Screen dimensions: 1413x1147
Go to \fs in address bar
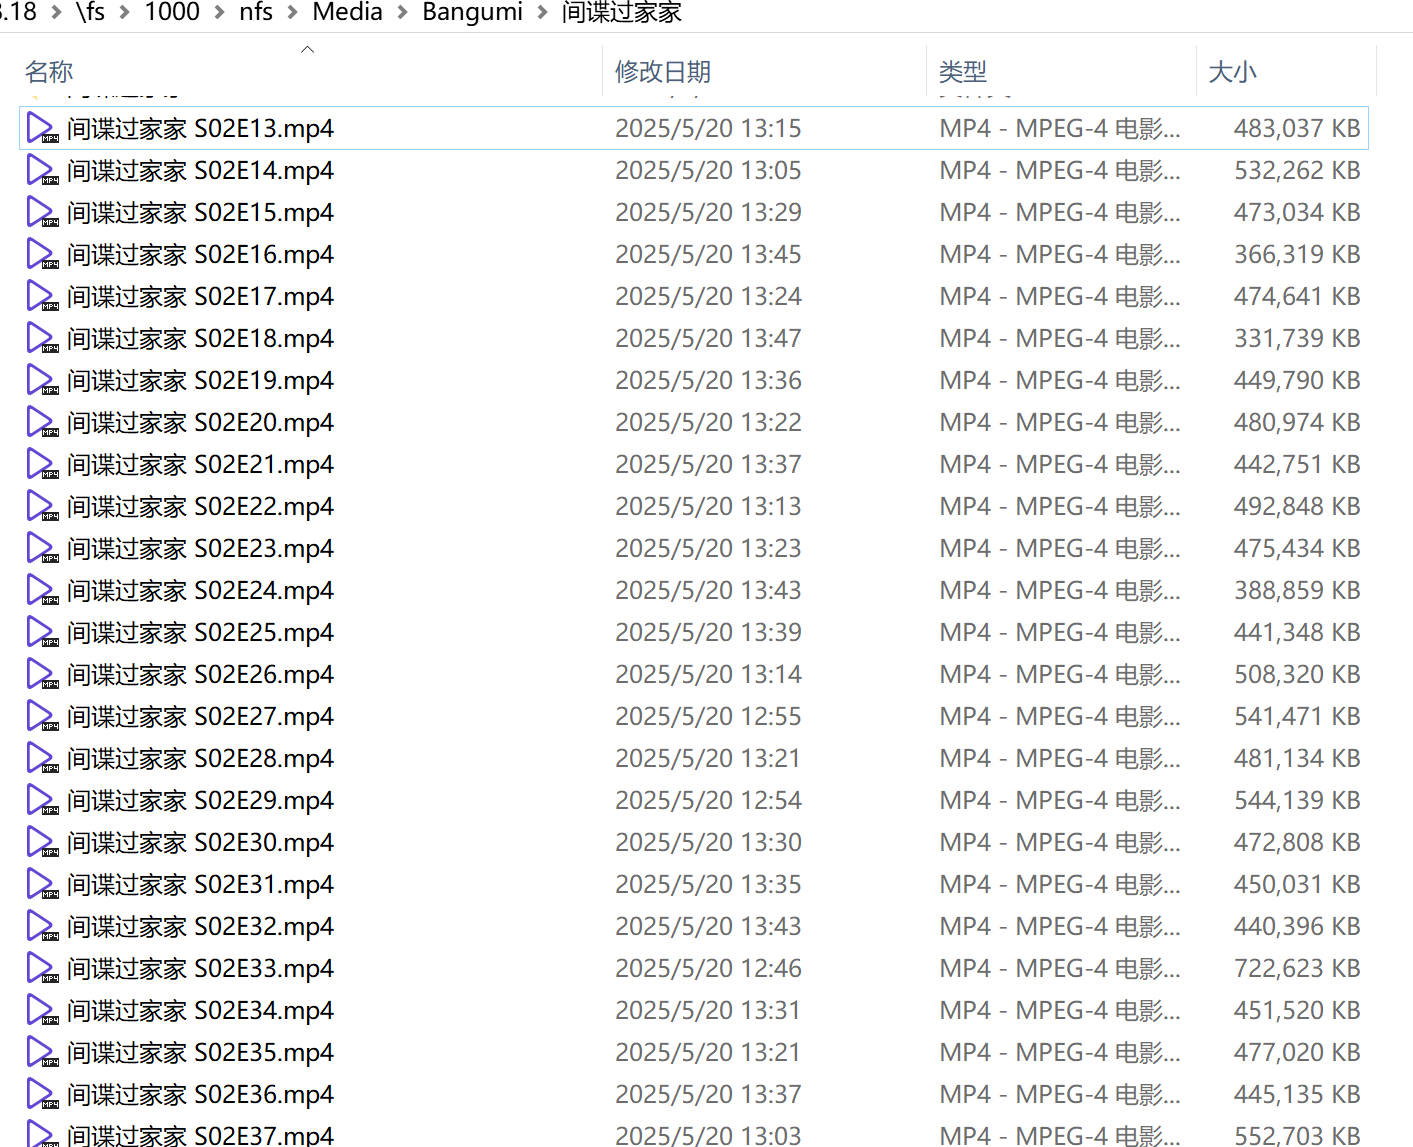click(90, 12)
